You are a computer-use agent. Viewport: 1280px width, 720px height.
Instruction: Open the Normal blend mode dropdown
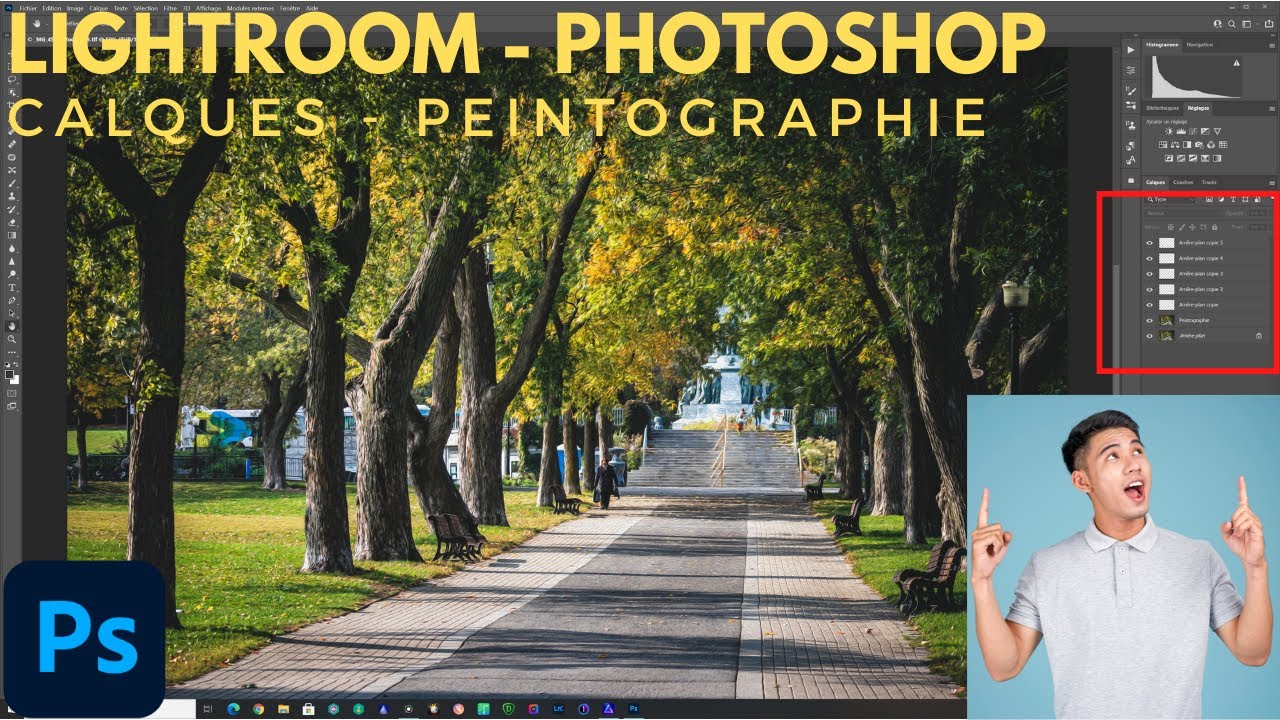point(1183,213)
